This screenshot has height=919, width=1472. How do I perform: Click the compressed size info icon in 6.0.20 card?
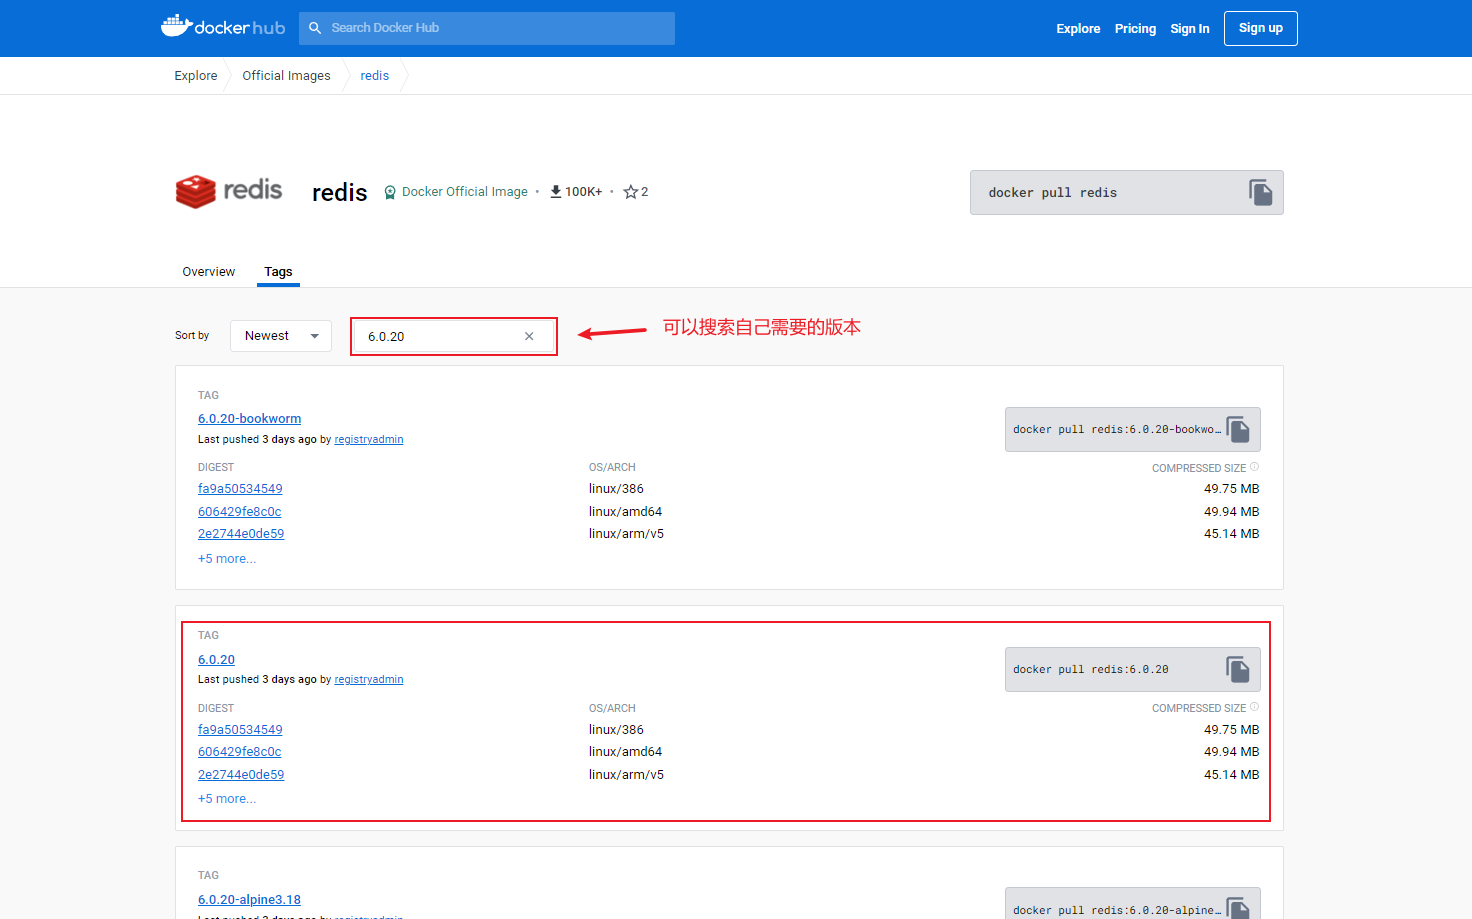[1254, 707]
